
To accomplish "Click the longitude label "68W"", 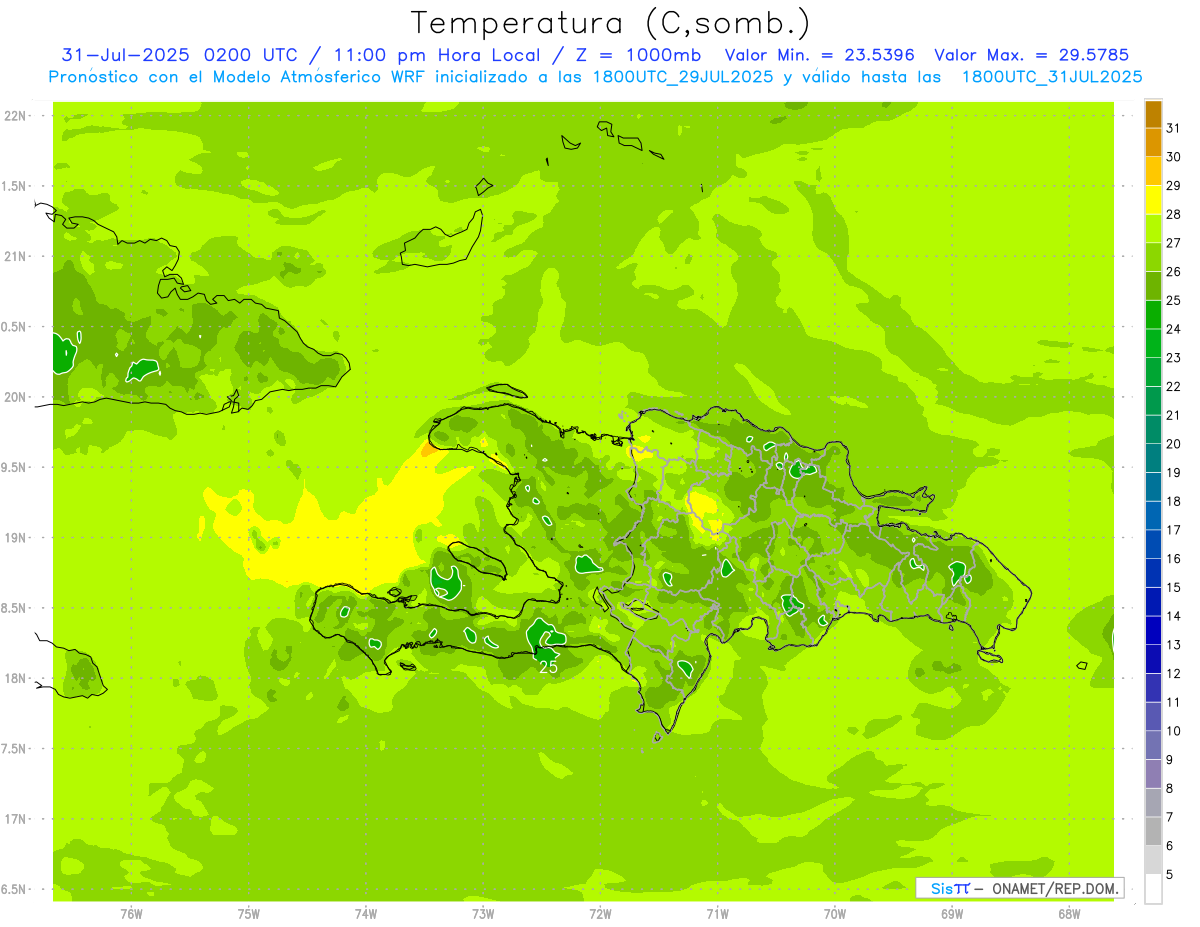I will click(x=1068, y=914).
